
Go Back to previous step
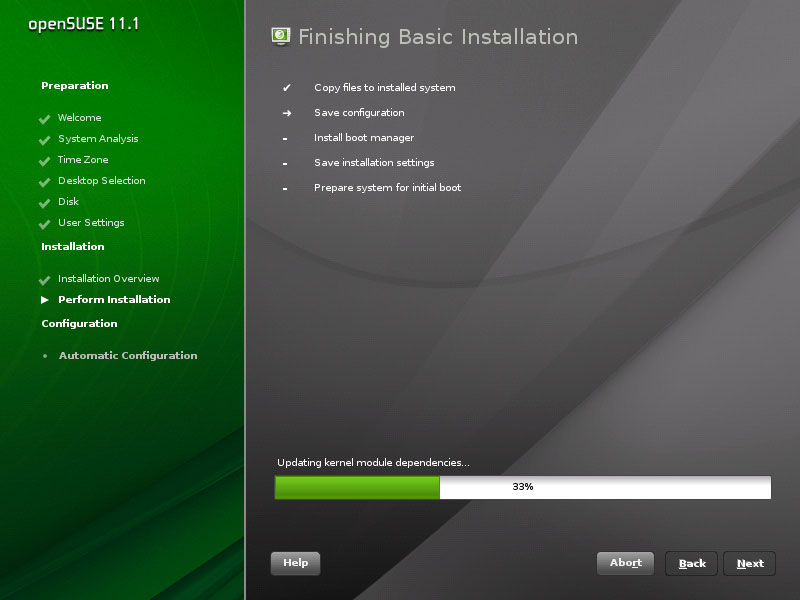[692, 563]
